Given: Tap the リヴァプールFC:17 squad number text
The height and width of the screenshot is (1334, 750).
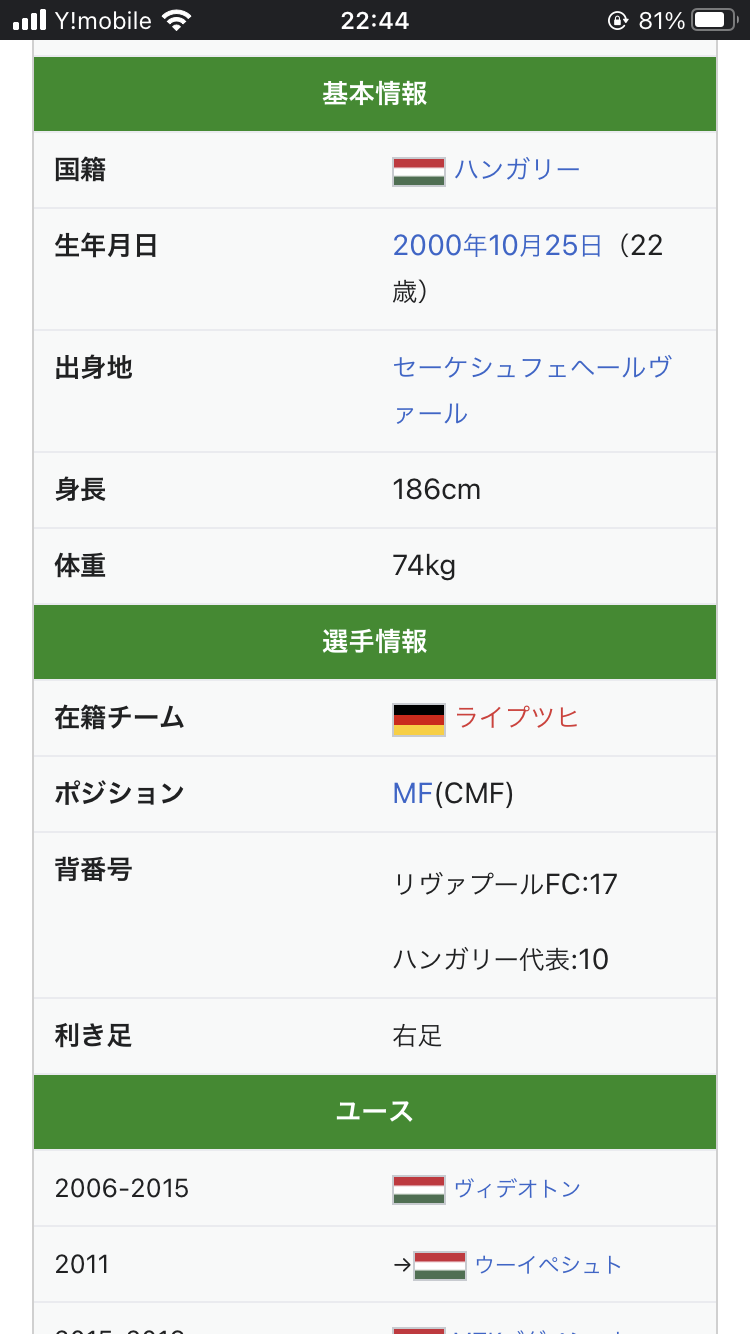Looking at the screenshot, I should coord(505,884).
